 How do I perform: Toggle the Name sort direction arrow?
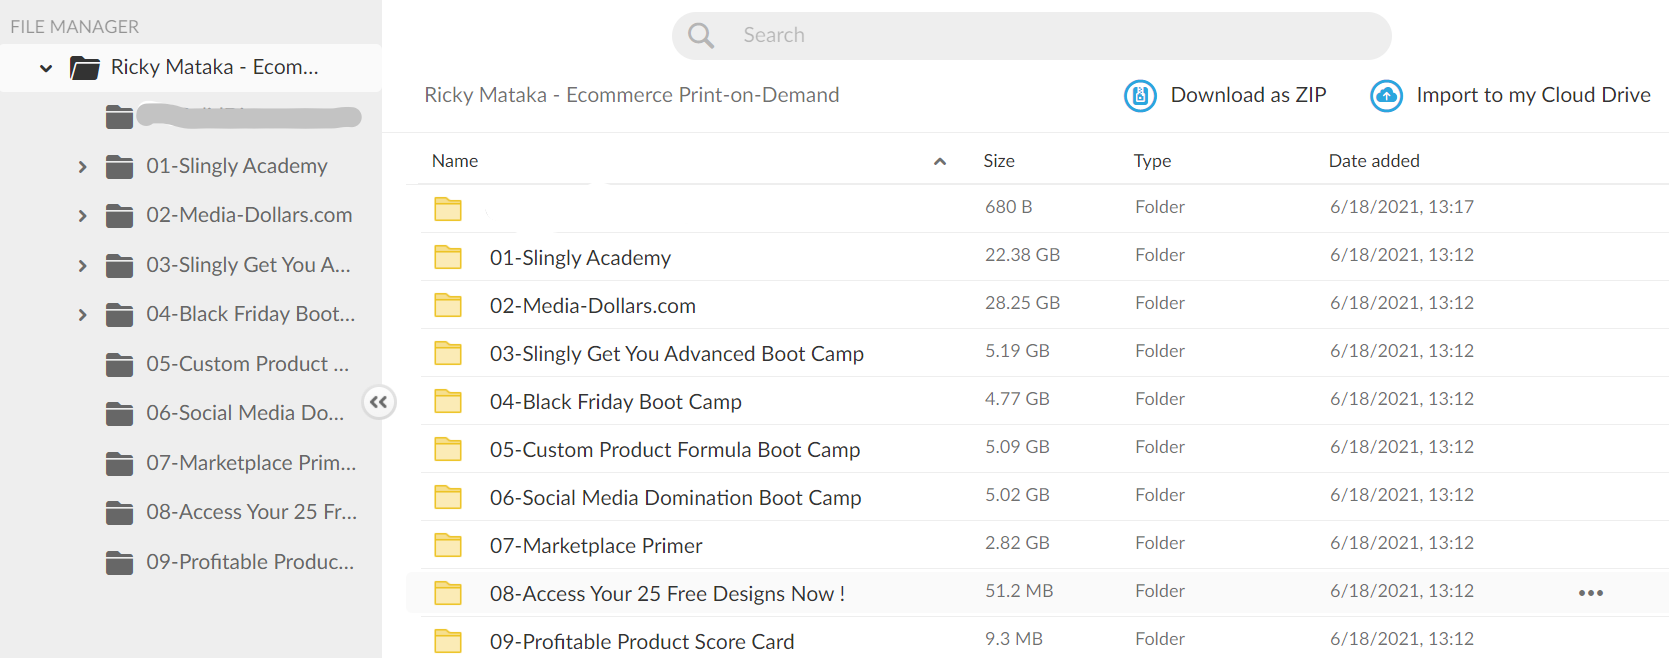(x=940, y=162)
